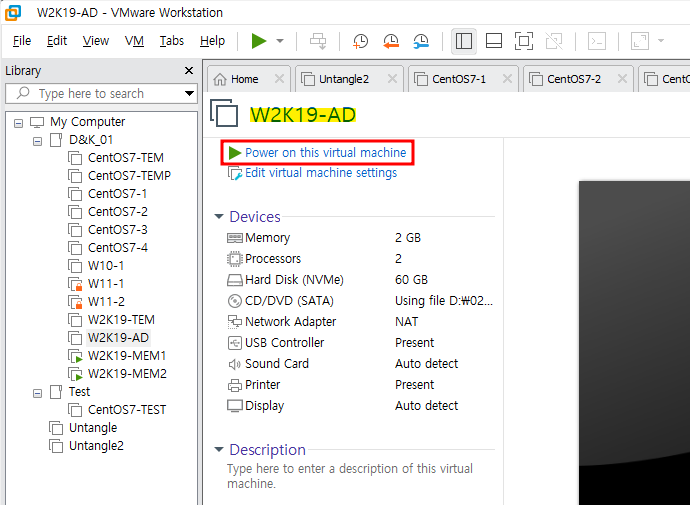Viewport: 690px width, 505px height.
Task: Open the stretch display dropdown arrow
Action: pyautogui.click(x=661, y=41)
